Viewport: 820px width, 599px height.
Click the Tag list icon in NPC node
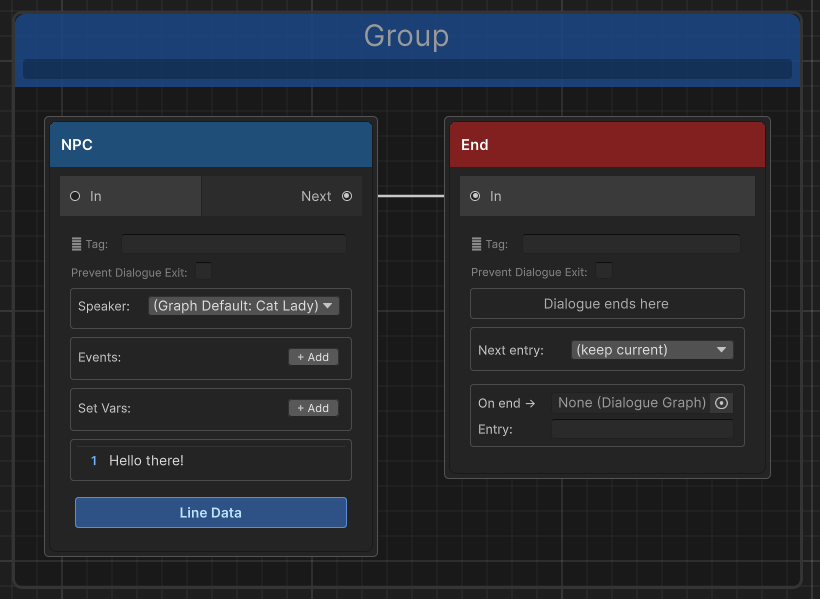[x=76, y=244]
